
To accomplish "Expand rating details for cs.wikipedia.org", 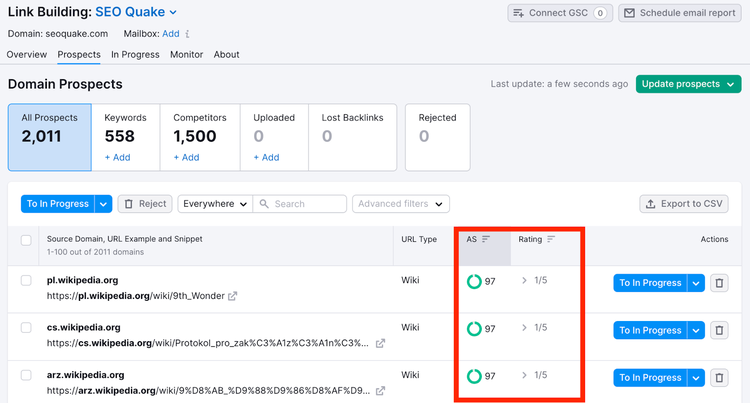I will [524, 327].
